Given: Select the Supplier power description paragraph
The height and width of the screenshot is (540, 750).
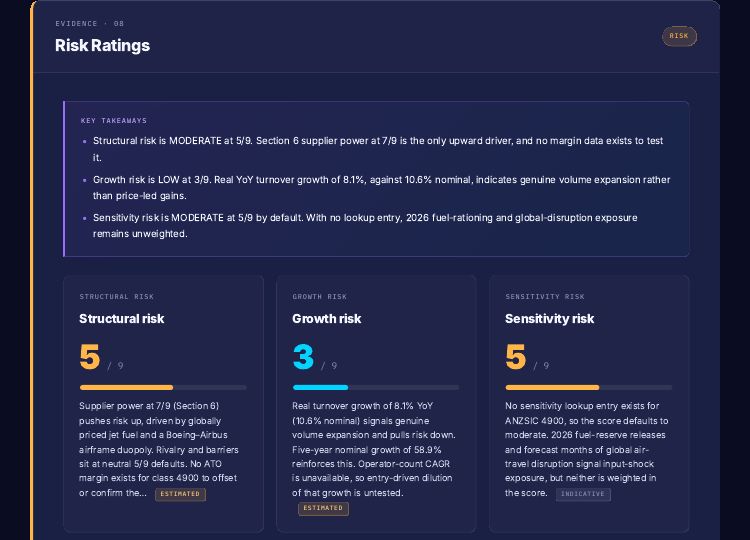Looking at the screenshot, I should pyautogui.click(x=159, y=450).
